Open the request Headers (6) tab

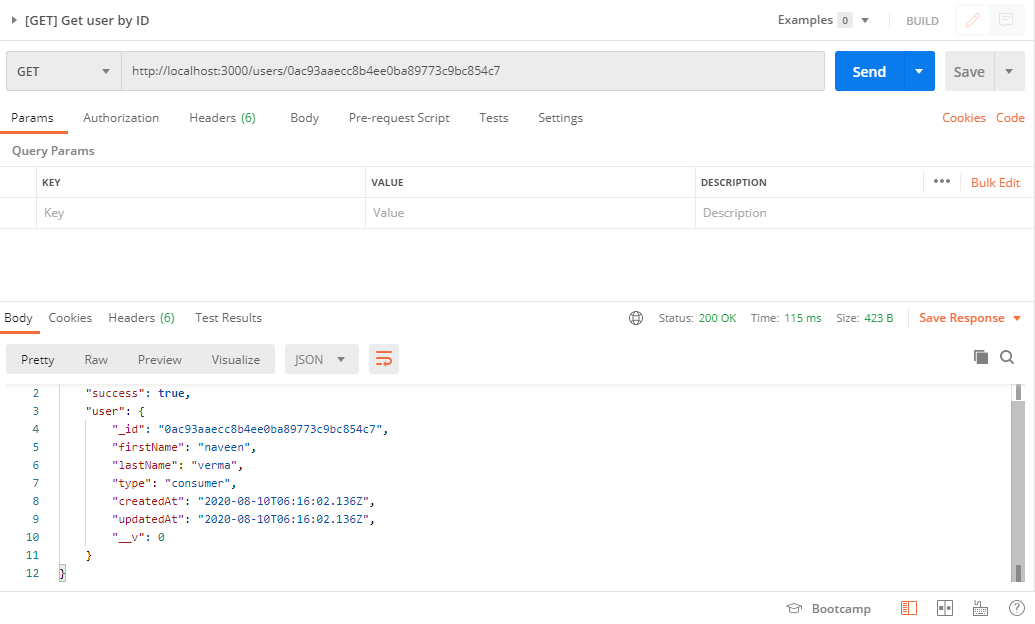(222, 118)
